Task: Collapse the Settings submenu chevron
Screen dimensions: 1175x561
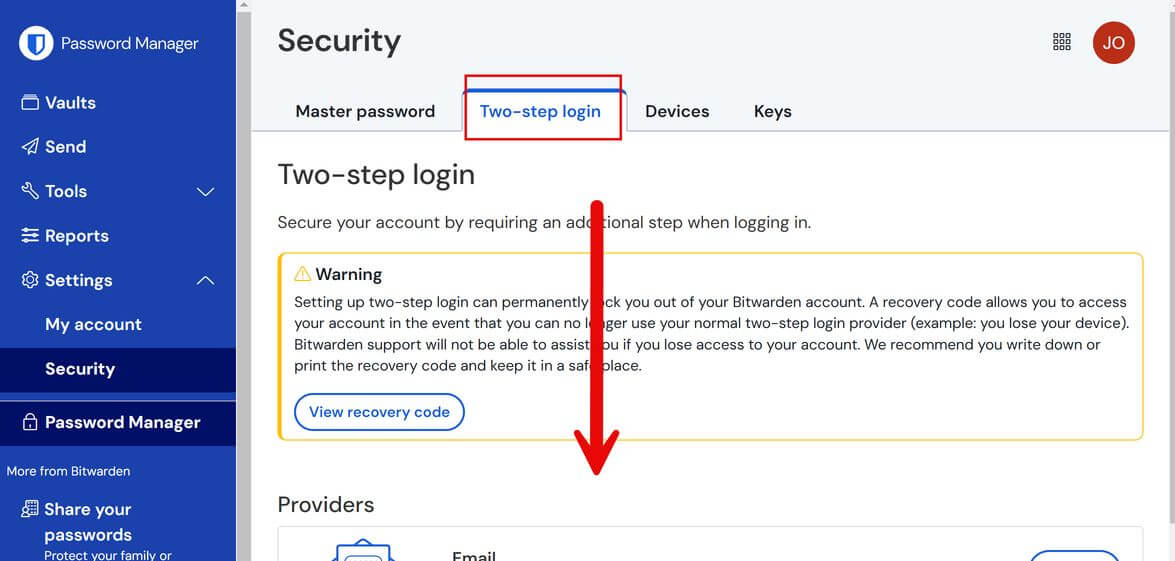Action: pos(205,280)
